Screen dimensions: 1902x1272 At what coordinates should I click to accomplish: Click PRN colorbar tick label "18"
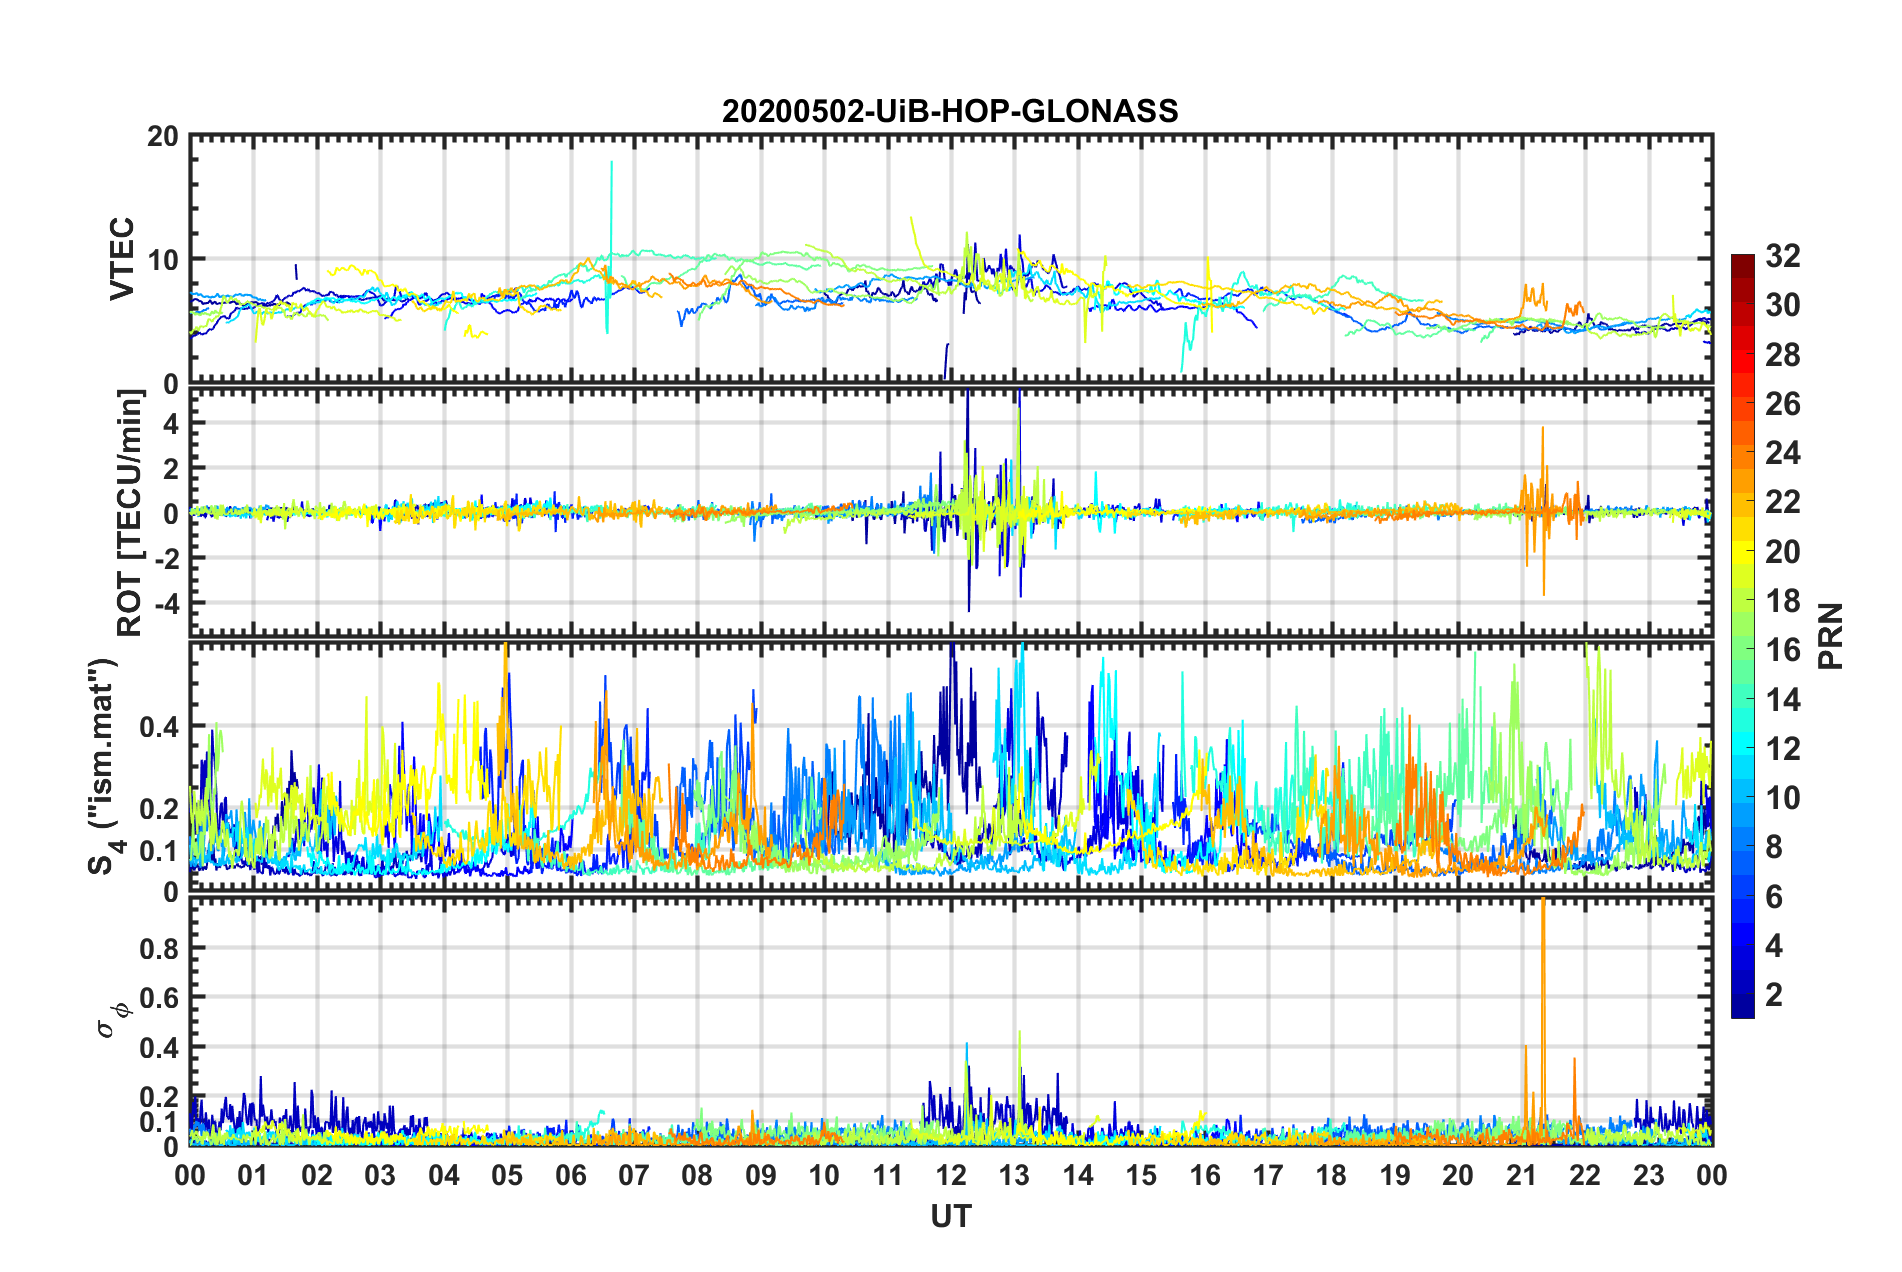point(1783,601)
